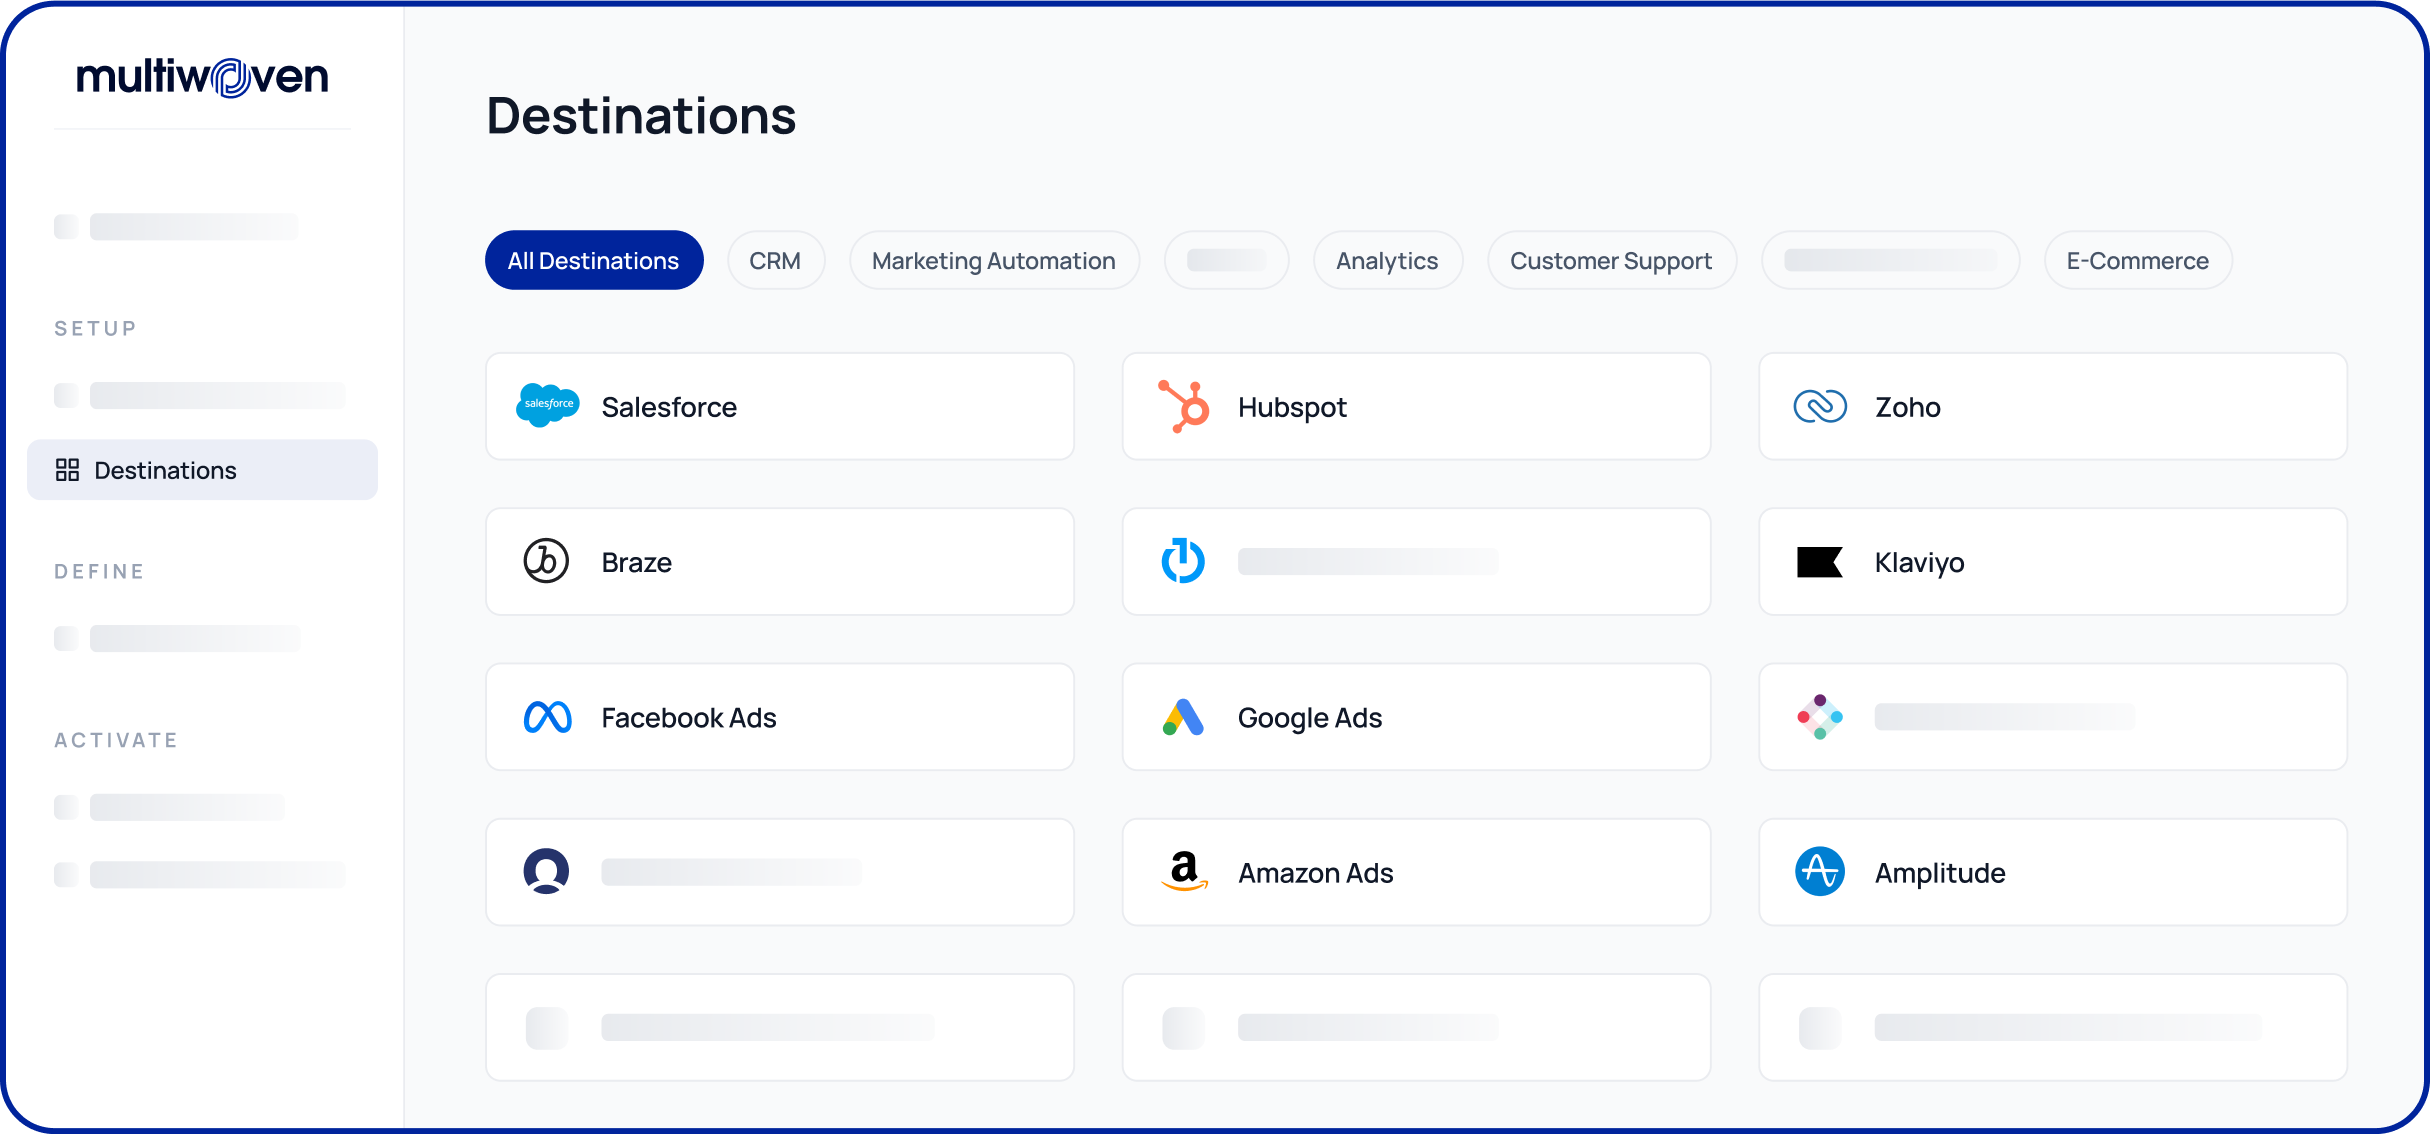Click the Google Ads triangle logo
Viewport: 2430px width, 1134px height.
coord(1183,717)
